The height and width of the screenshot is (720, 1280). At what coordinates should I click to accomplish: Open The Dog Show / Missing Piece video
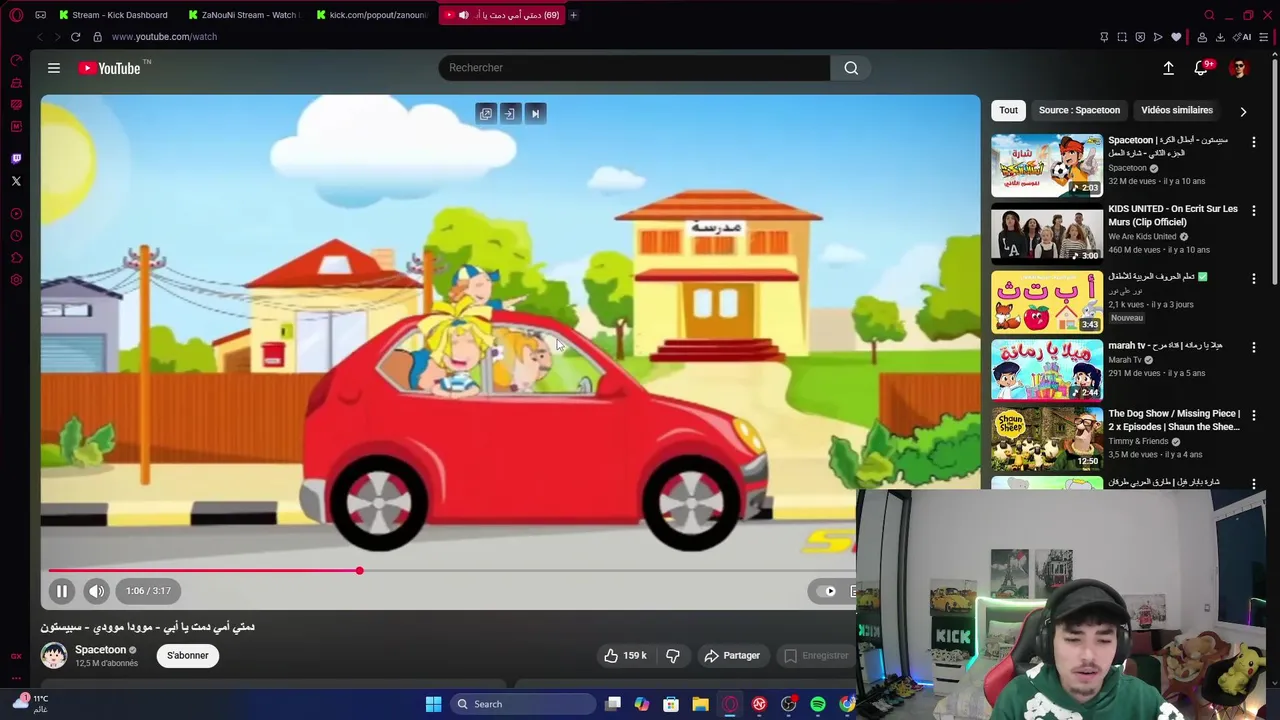pos(1174,420)
